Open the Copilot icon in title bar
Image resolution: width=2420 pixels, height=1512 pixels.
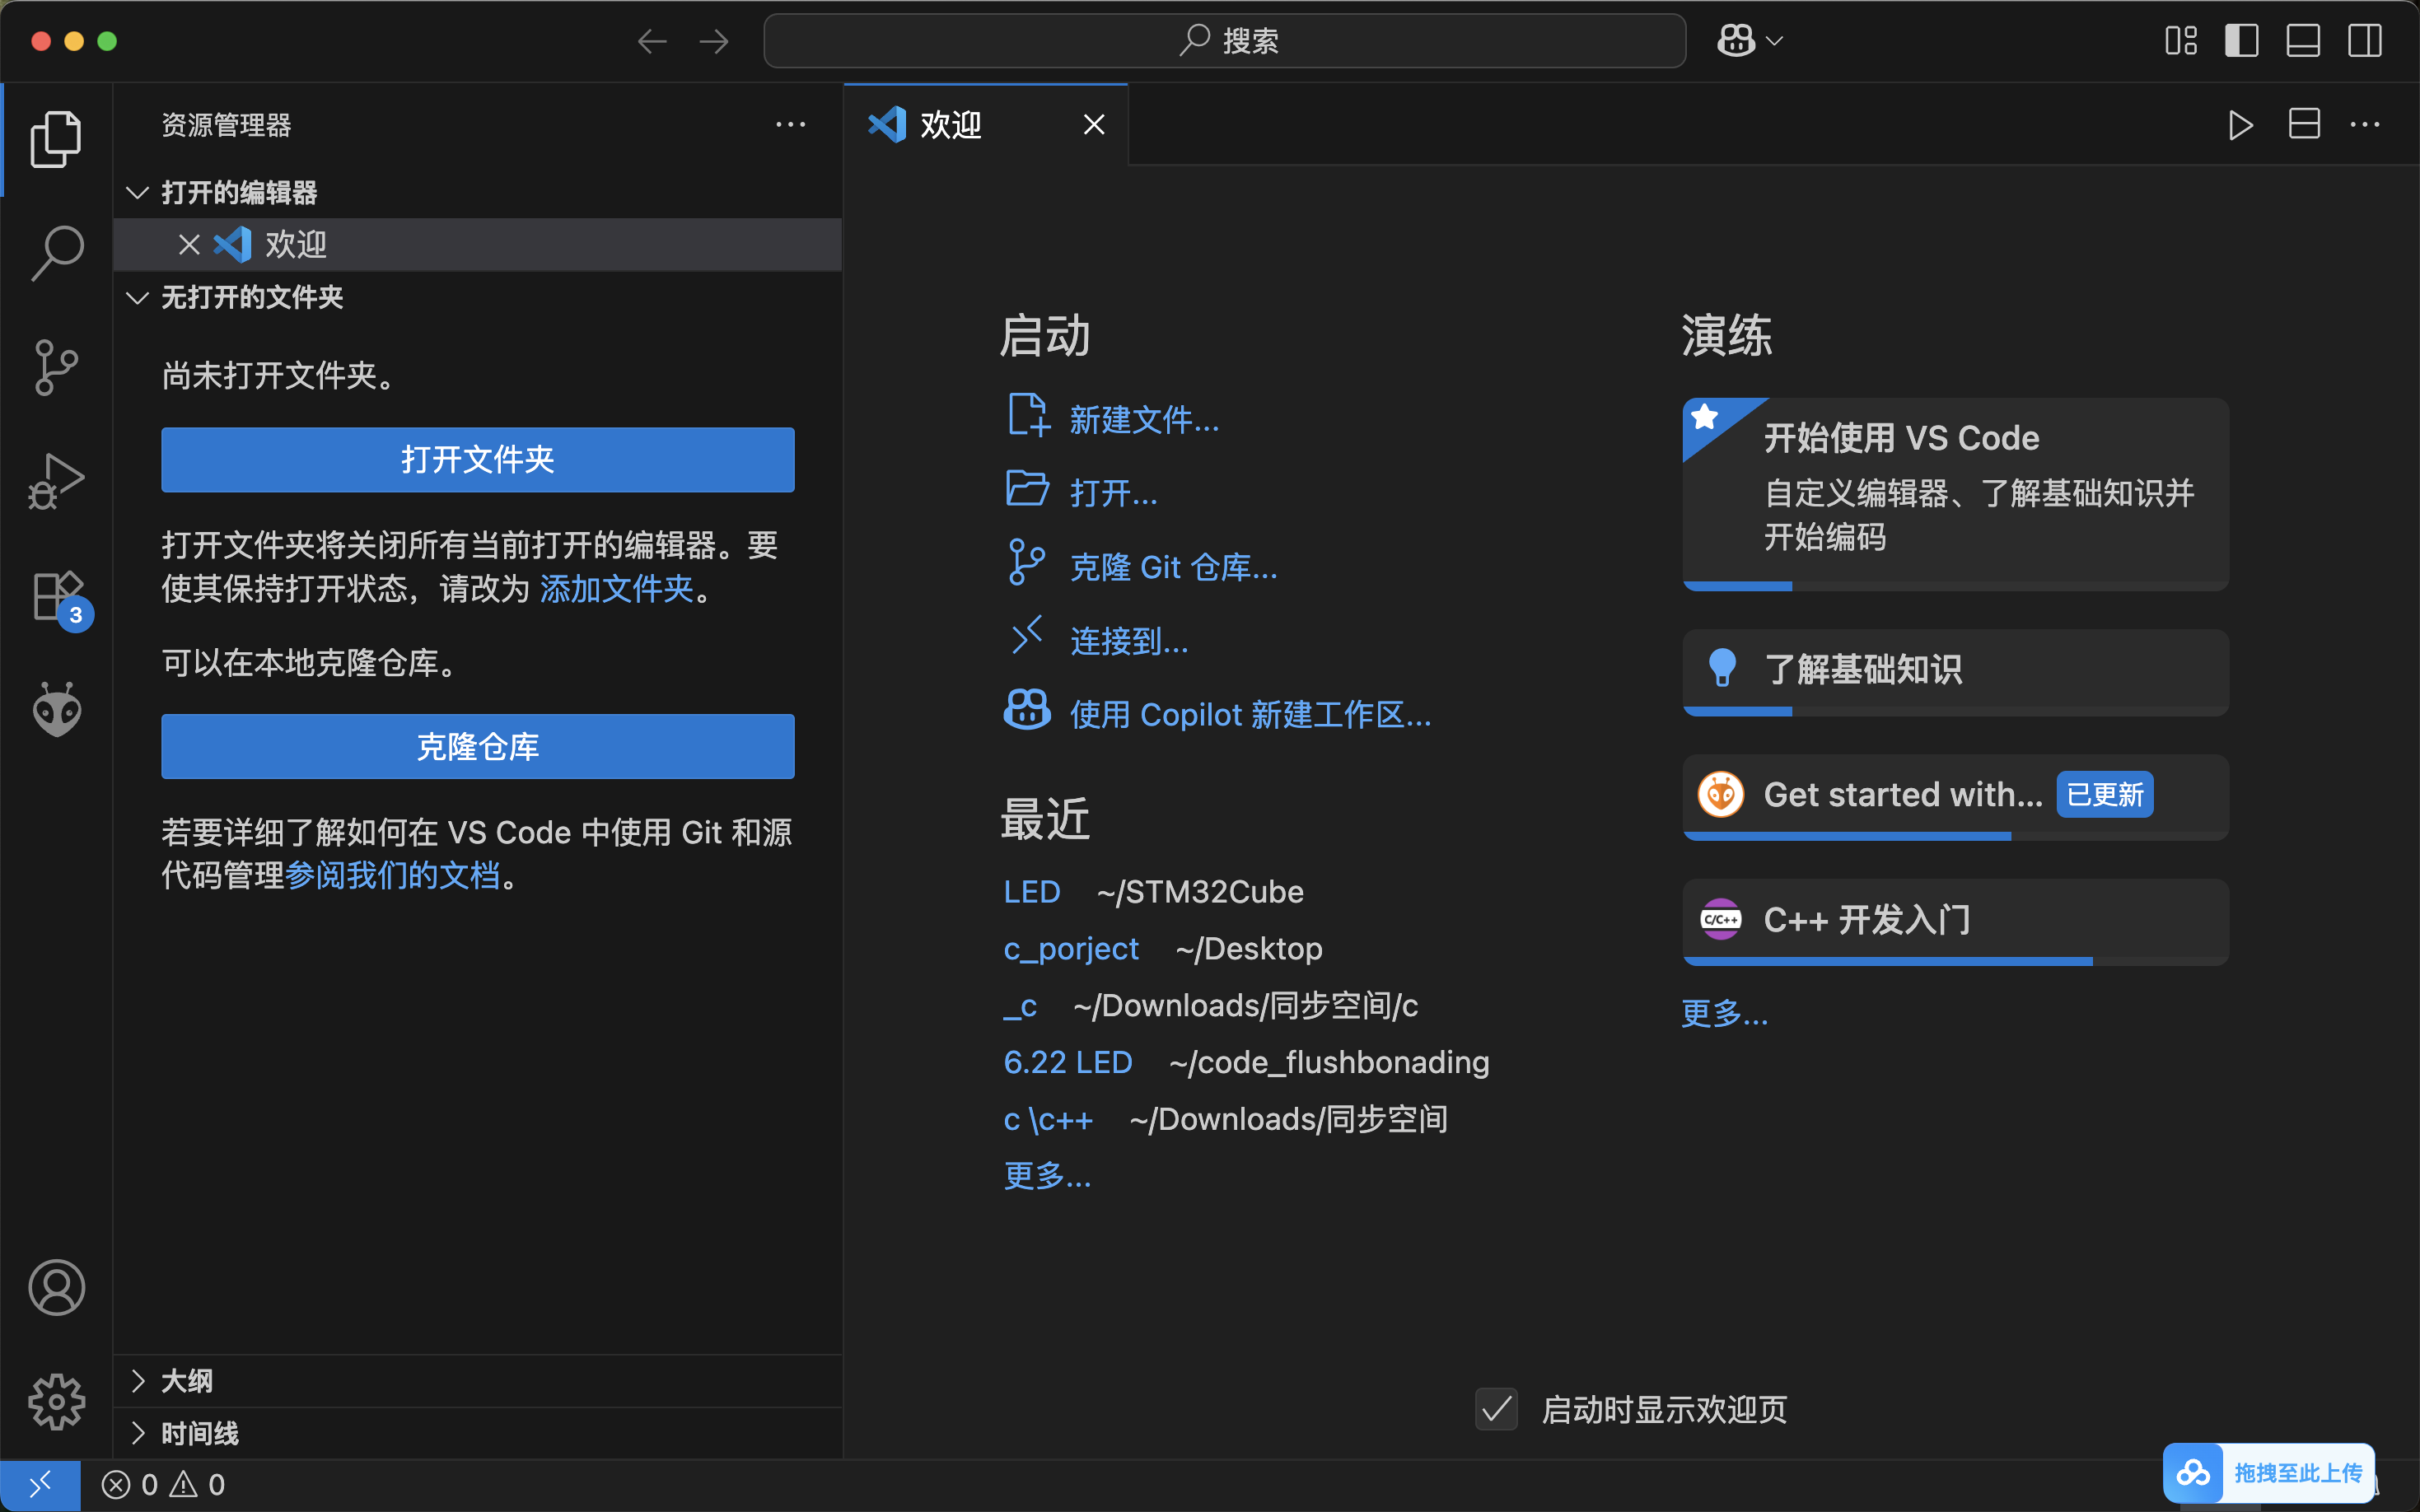[x=1736, y=41]
